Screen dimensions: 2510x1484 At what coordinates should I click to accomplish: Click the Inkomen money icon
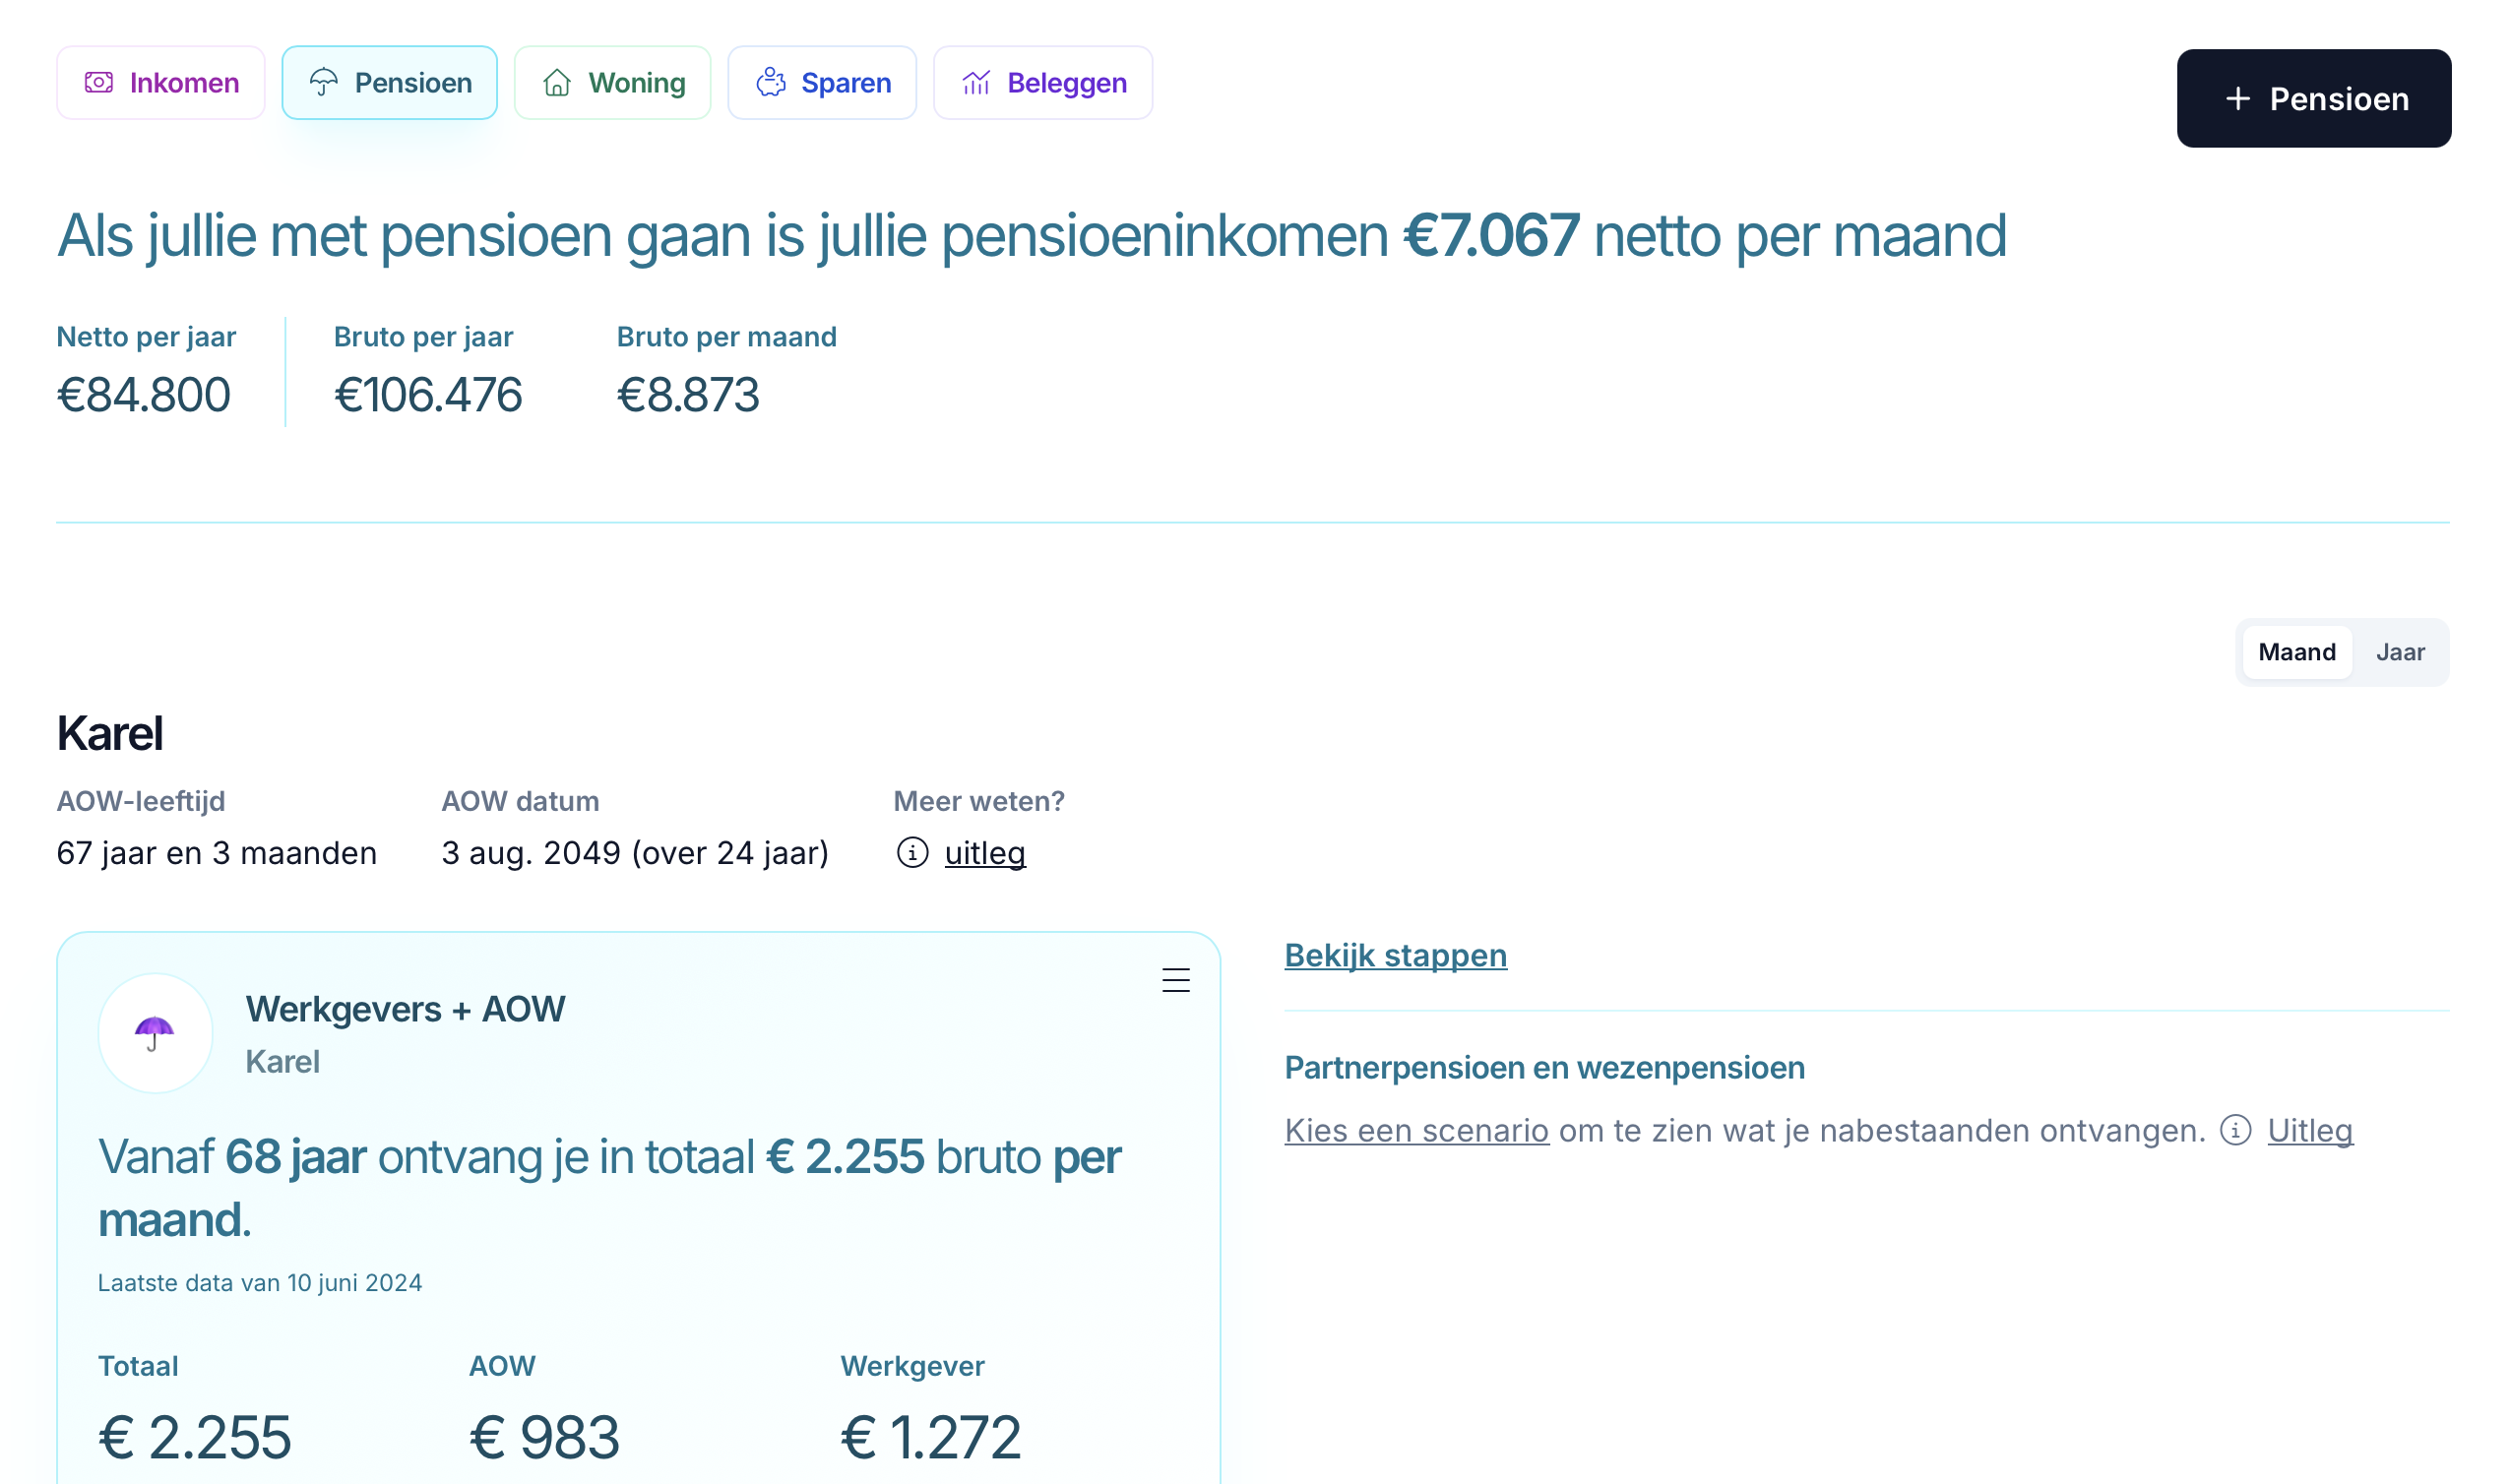(99, 83)
